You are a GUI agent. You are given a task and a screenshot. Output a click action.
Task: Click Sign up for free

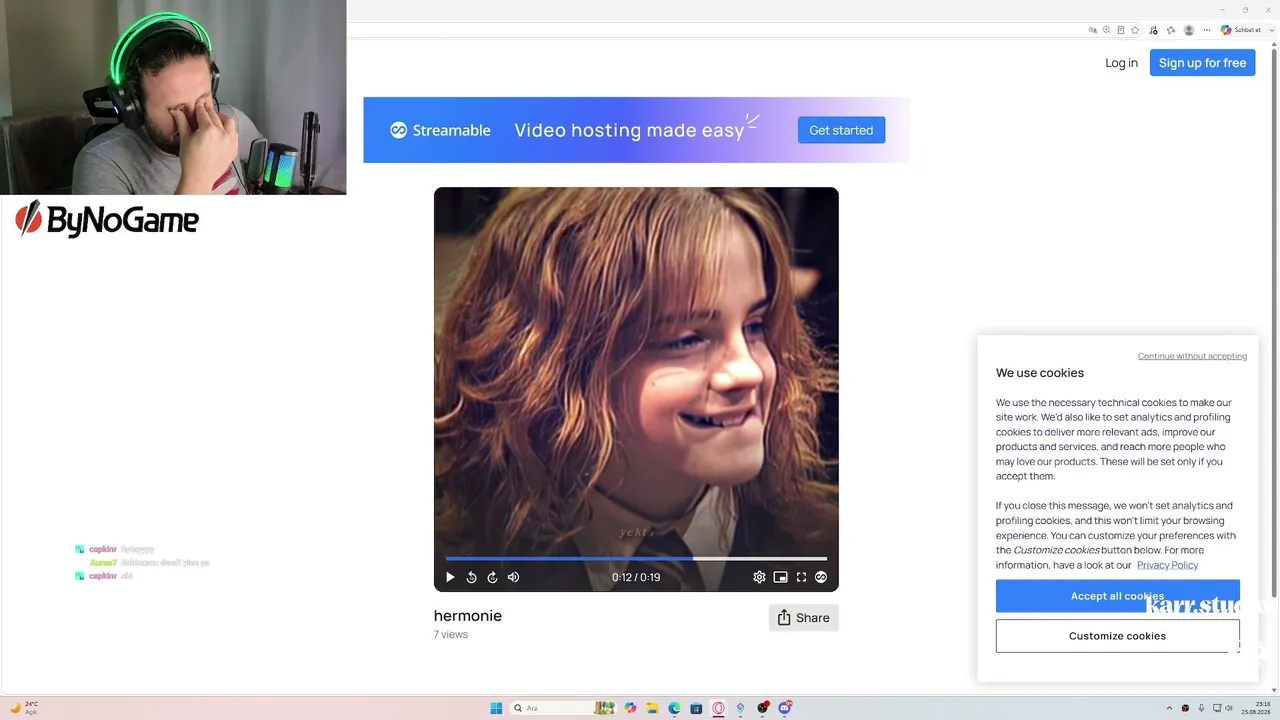click(x=1202, y=63)
